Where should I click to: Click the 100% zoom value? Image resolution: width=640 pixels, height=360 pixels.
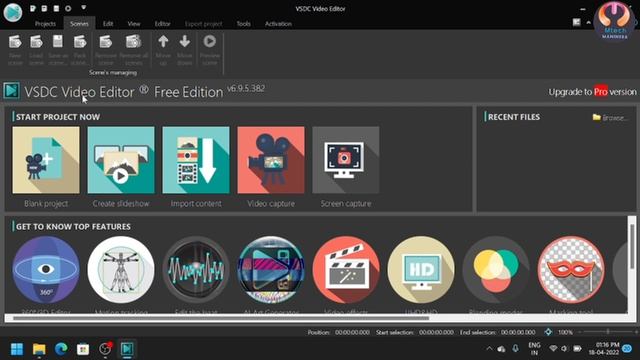coord(565,332)
